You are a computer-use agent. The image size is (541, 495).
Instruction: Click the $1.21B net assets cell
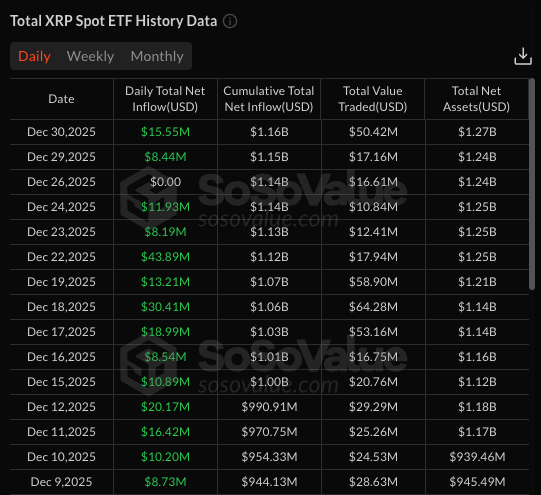pos(477,282)
